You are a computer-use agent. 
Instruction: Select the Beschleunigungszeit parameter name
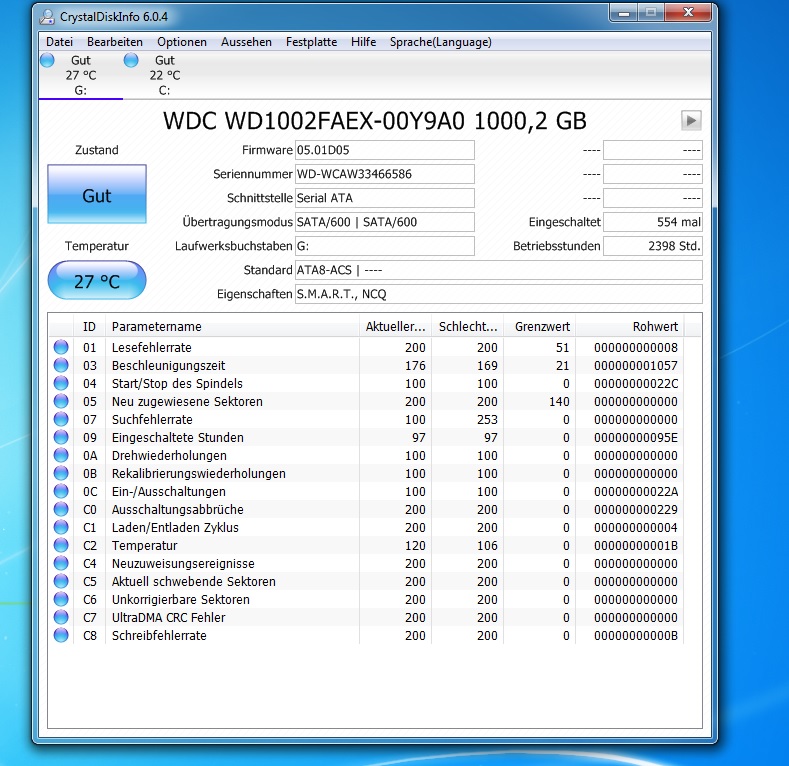168,365
